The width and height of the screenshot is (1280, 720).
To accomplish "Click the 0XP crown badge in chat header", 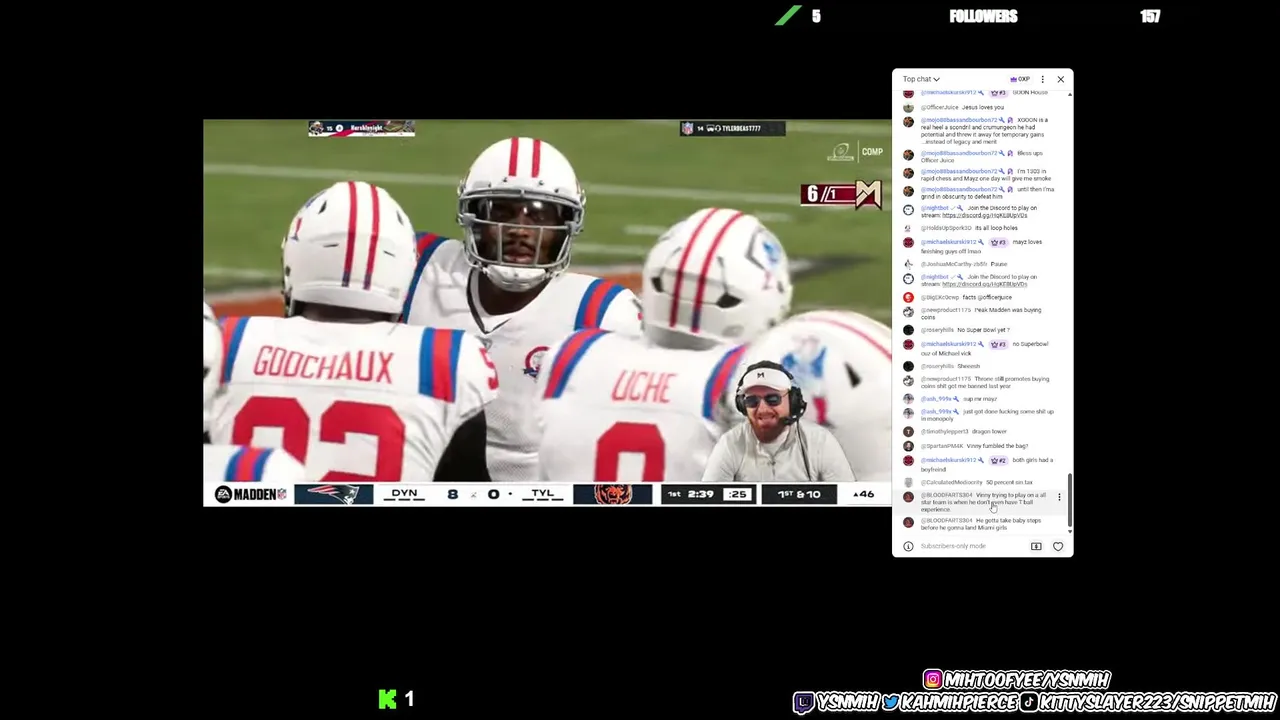I will point(1020,79).
